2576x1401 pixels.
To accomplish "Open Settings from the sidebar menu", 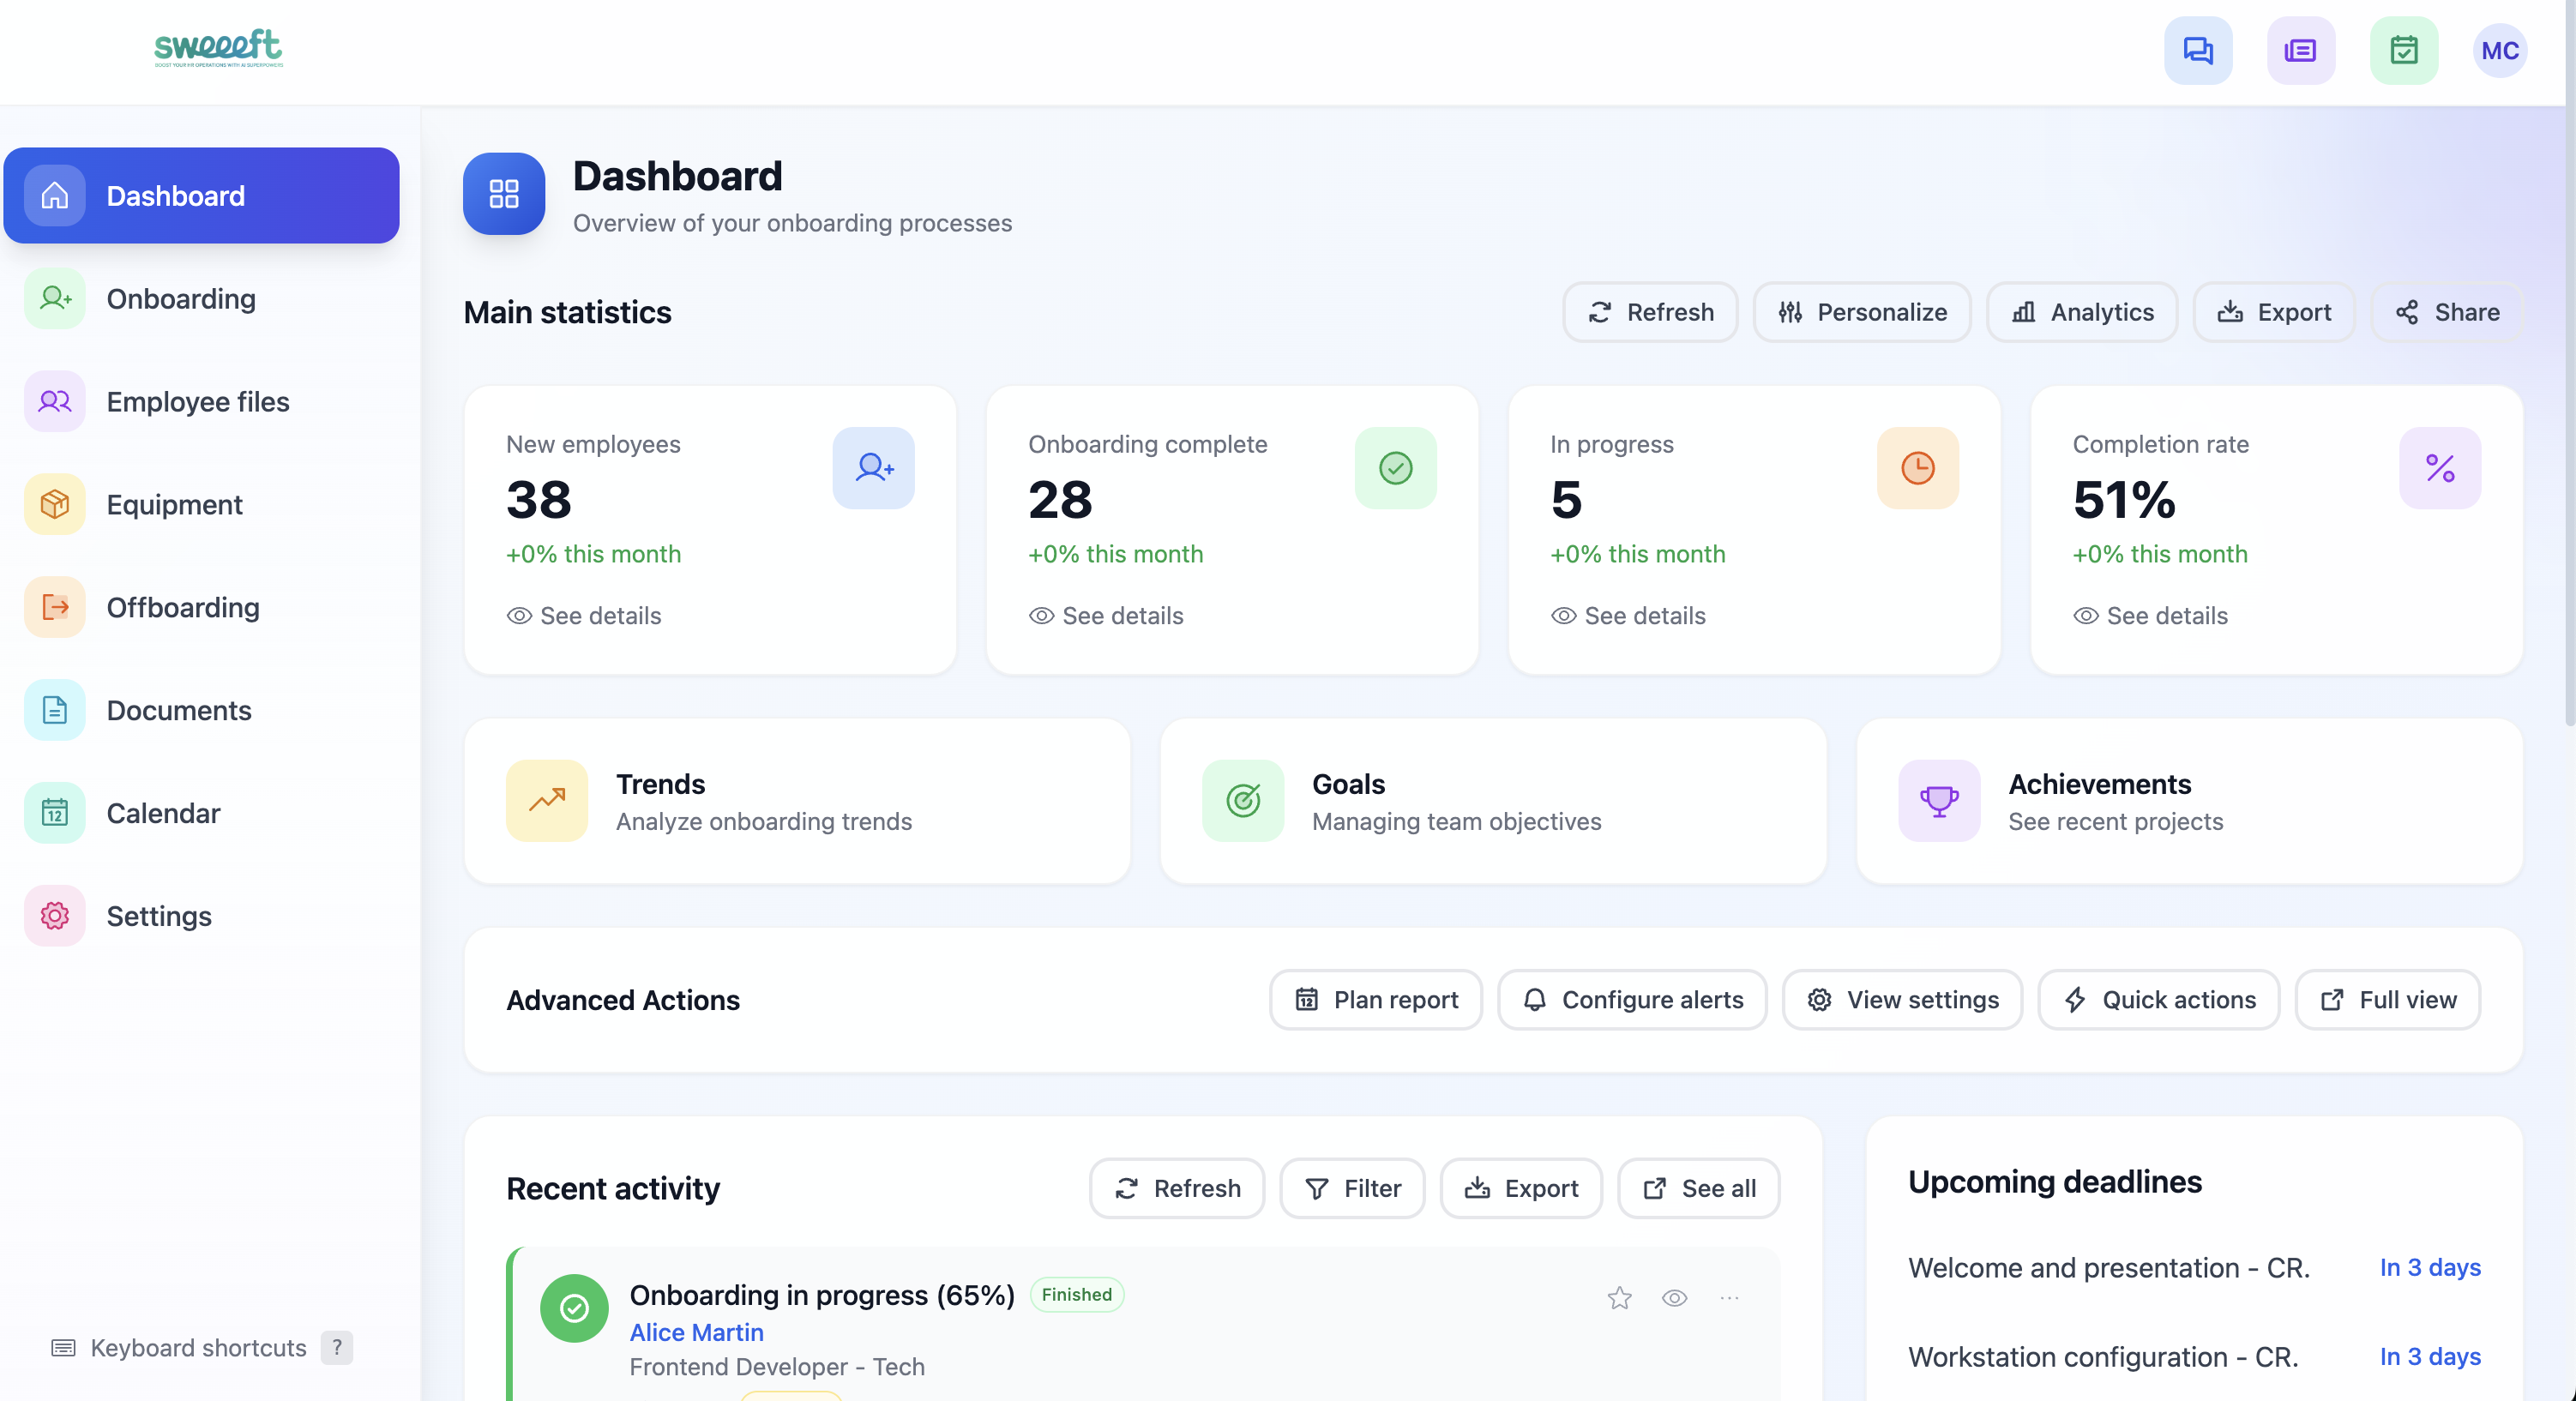I will [158, 915].
